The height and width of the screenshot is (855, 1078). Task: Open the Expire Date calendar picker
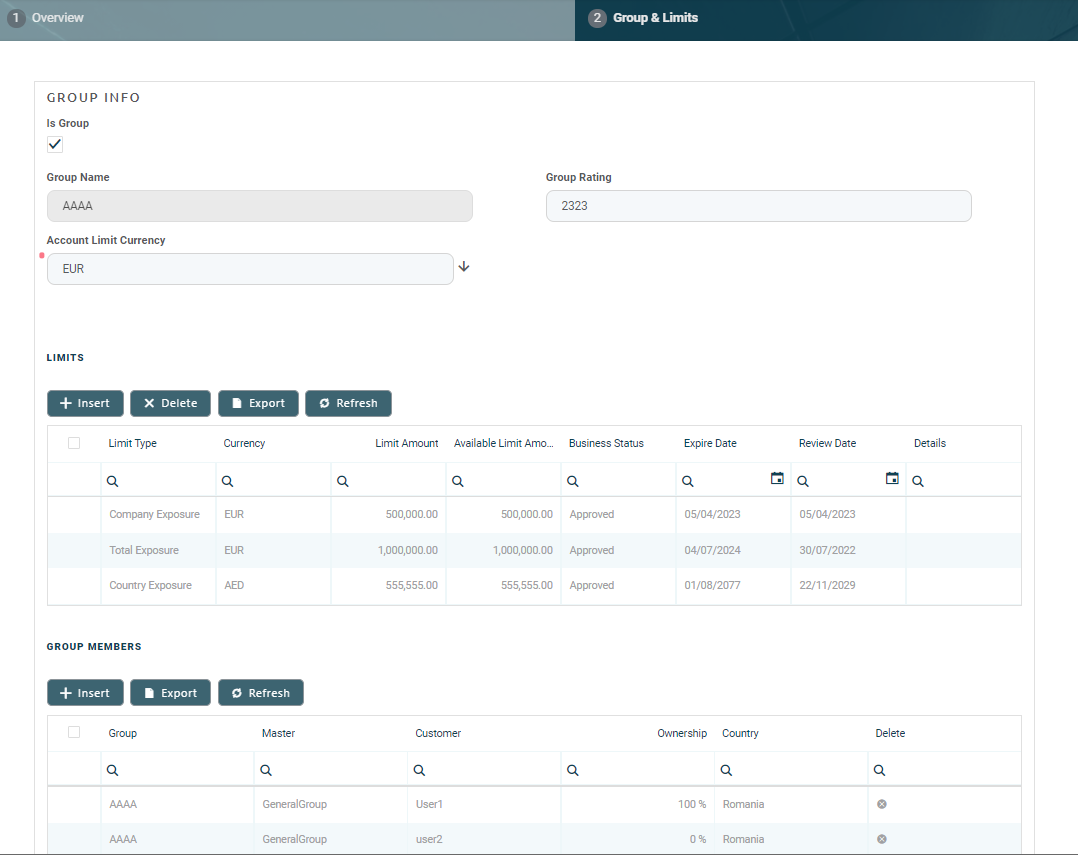click(777, 479)
